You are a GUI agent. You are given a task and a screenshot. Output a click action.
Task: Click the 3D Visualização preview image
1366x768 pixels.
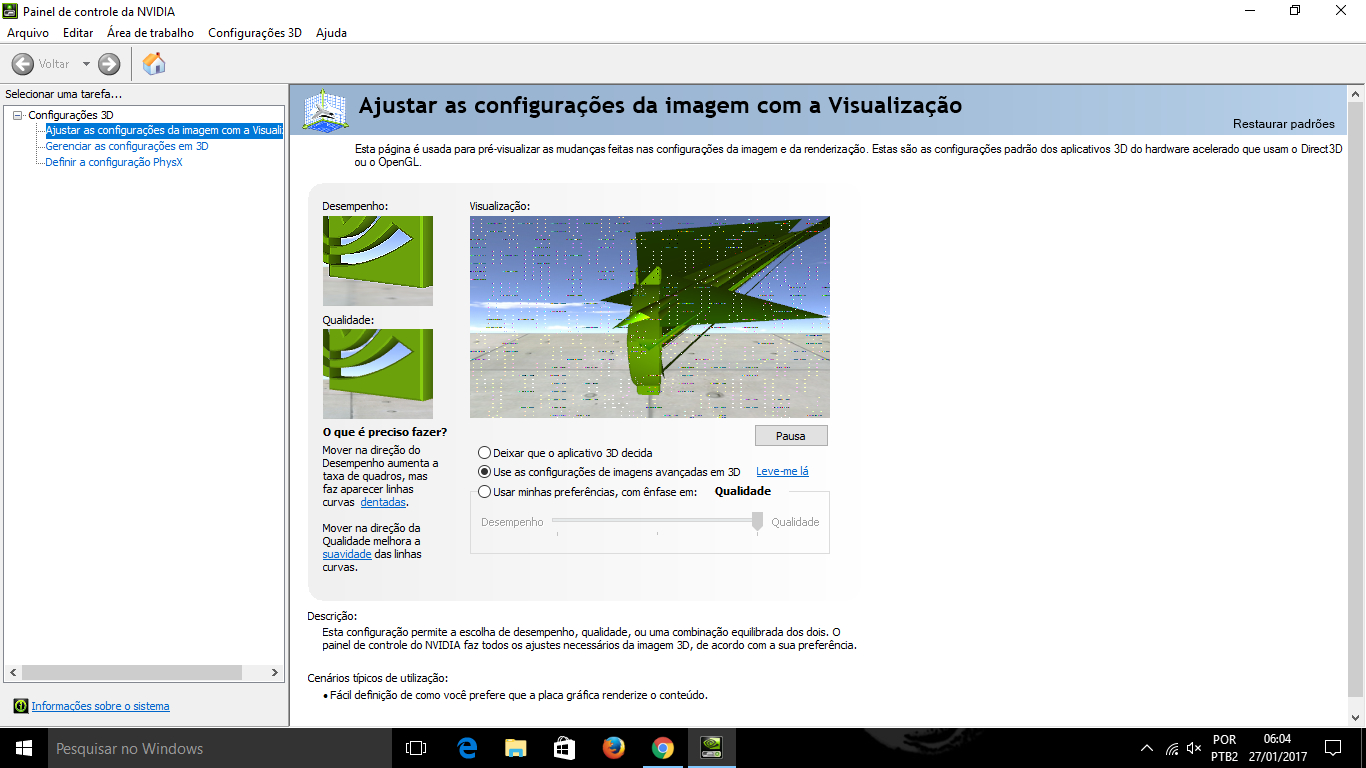pyautogui.click(x=650, y=317)
